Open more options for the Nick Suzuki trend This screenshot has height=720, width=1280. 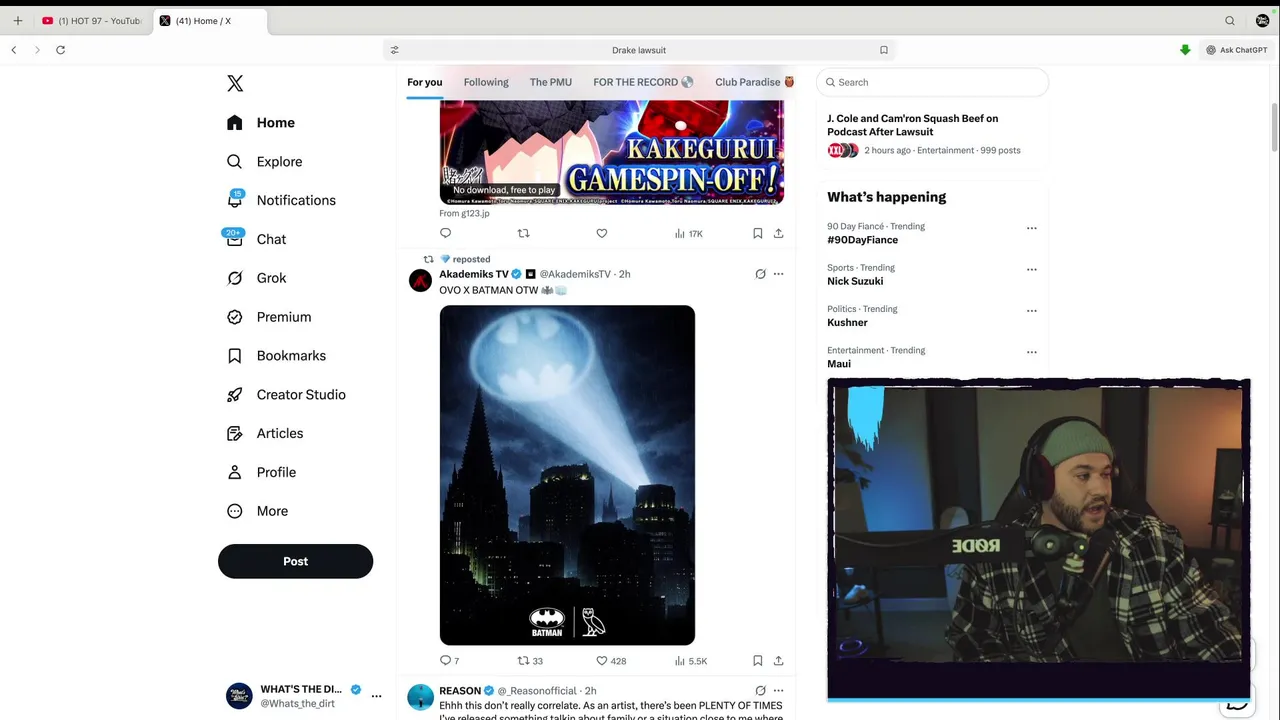[1031, 269]
